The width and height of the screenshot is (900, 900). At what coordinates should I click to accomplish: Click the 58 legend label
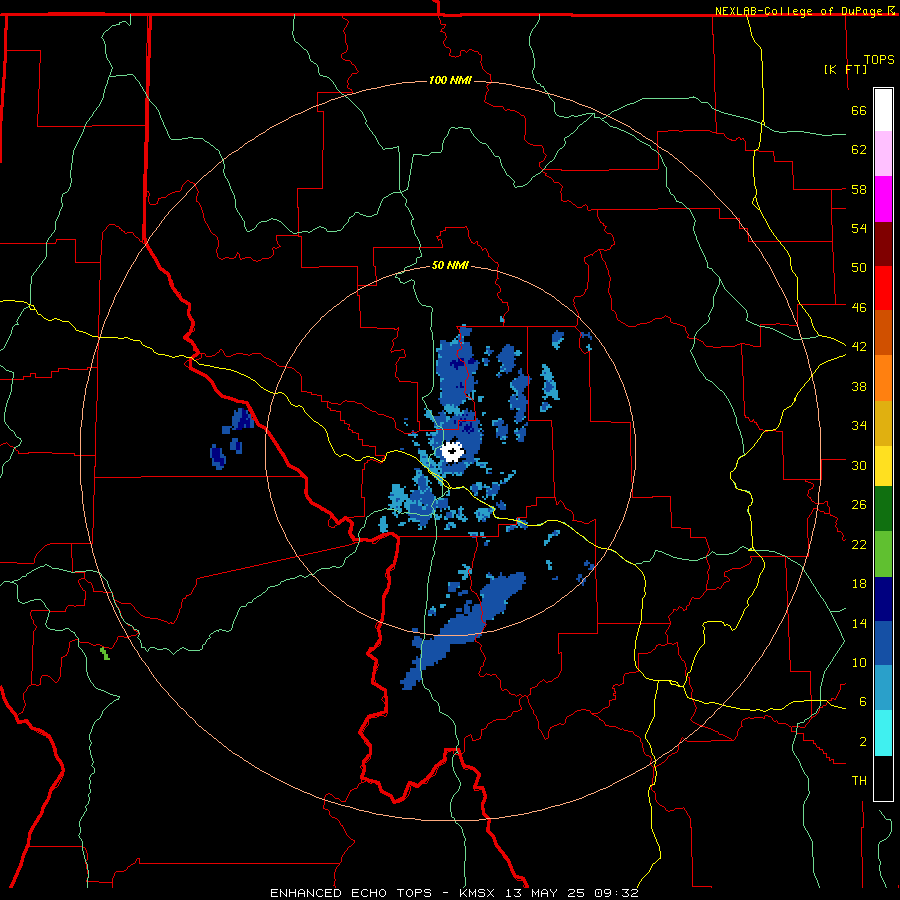point(859,189)
